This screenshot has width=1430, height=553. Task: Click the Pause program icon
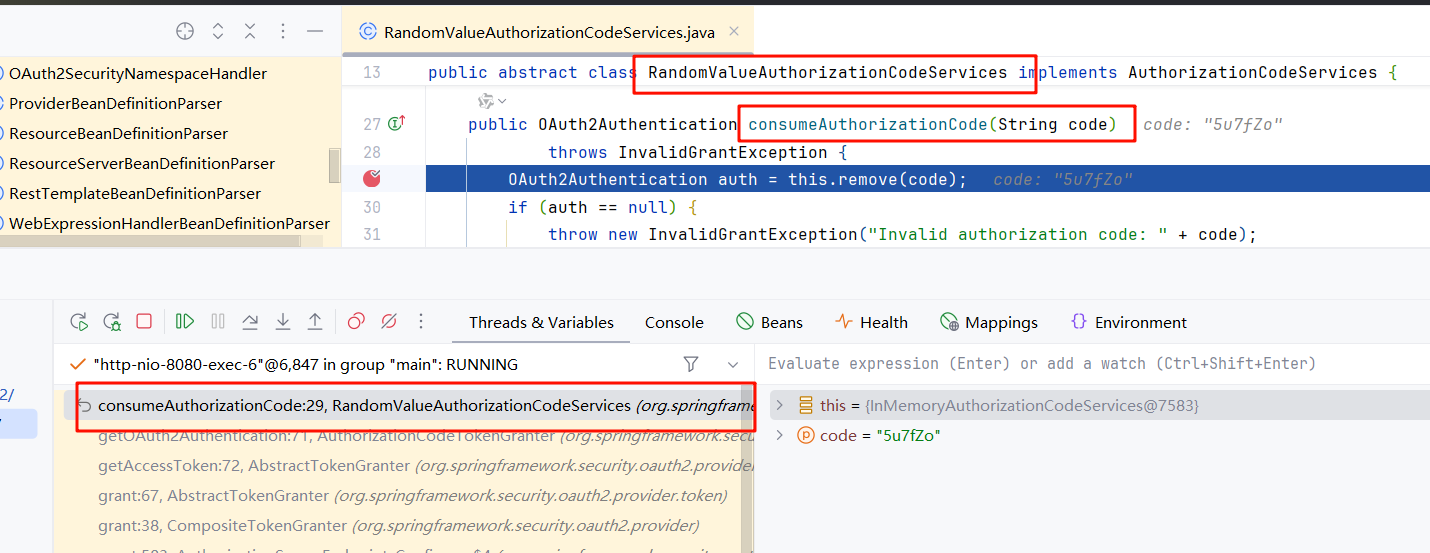point(218,322)
